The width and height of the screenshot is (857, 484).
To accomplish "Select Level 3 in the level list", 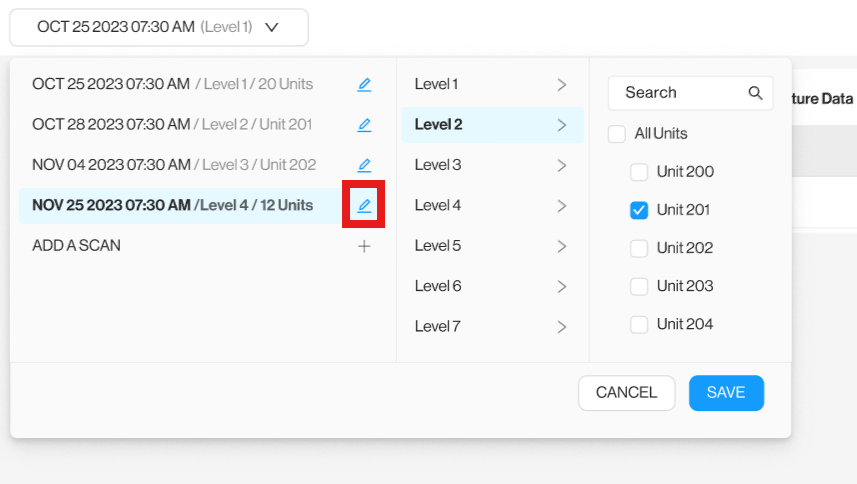I will coord(439,165).
